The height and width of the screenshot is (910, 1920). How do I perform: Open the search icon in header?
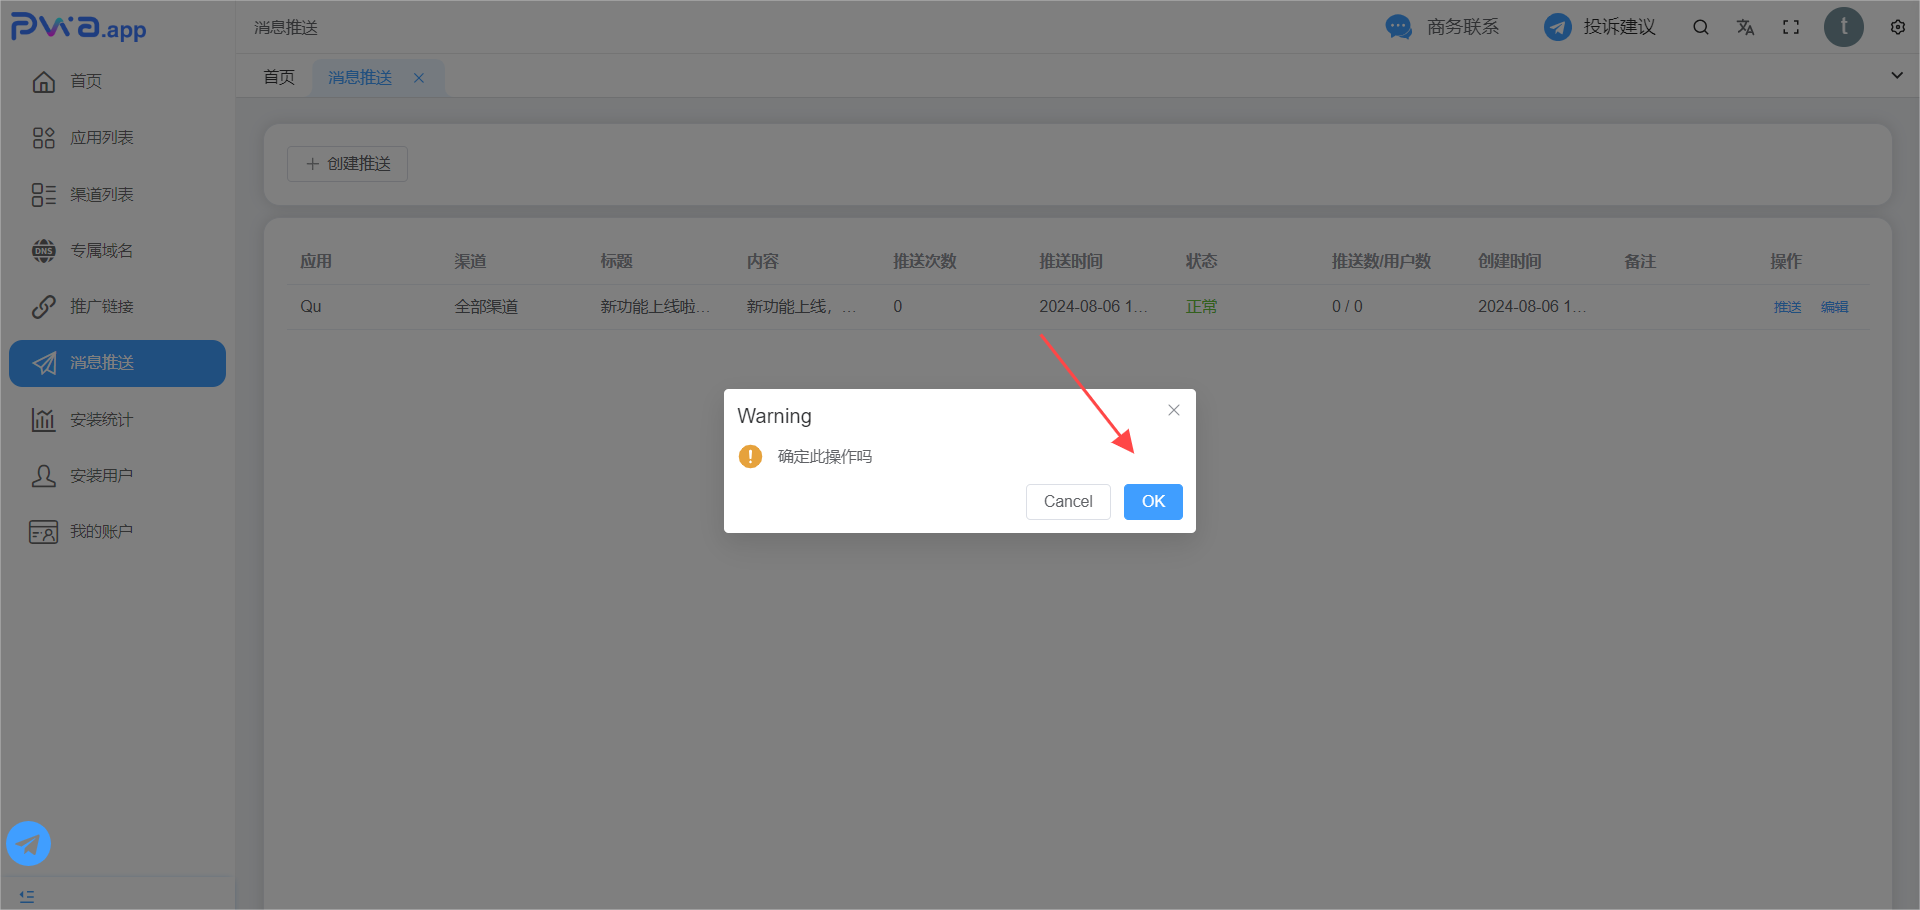tap(1700, 27)
